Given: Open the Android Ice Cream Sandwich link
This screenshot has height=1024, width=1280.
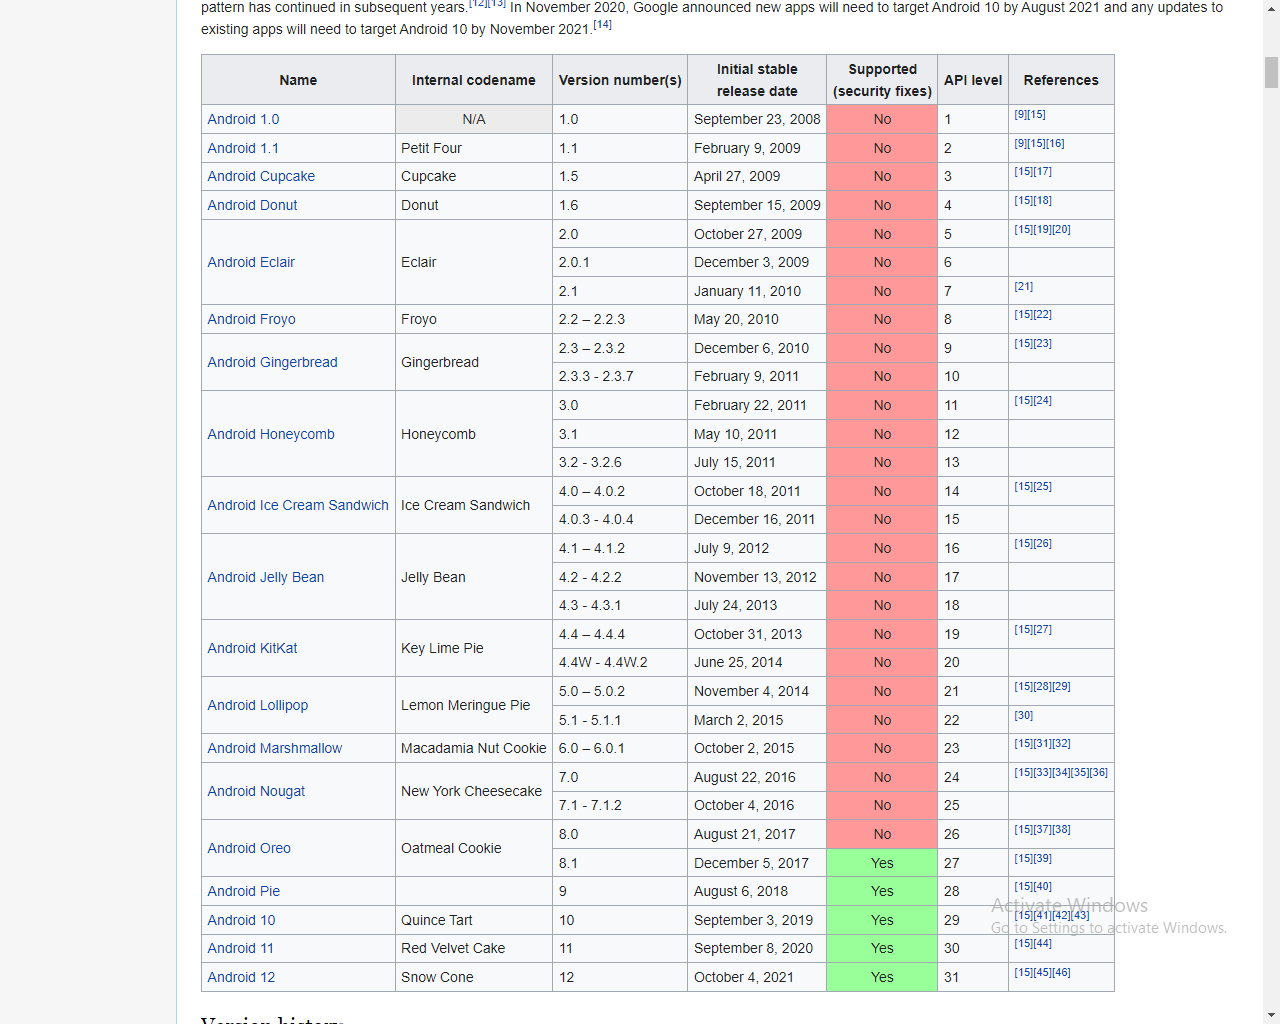Looking at the screenshot, I should coord(298,505).
